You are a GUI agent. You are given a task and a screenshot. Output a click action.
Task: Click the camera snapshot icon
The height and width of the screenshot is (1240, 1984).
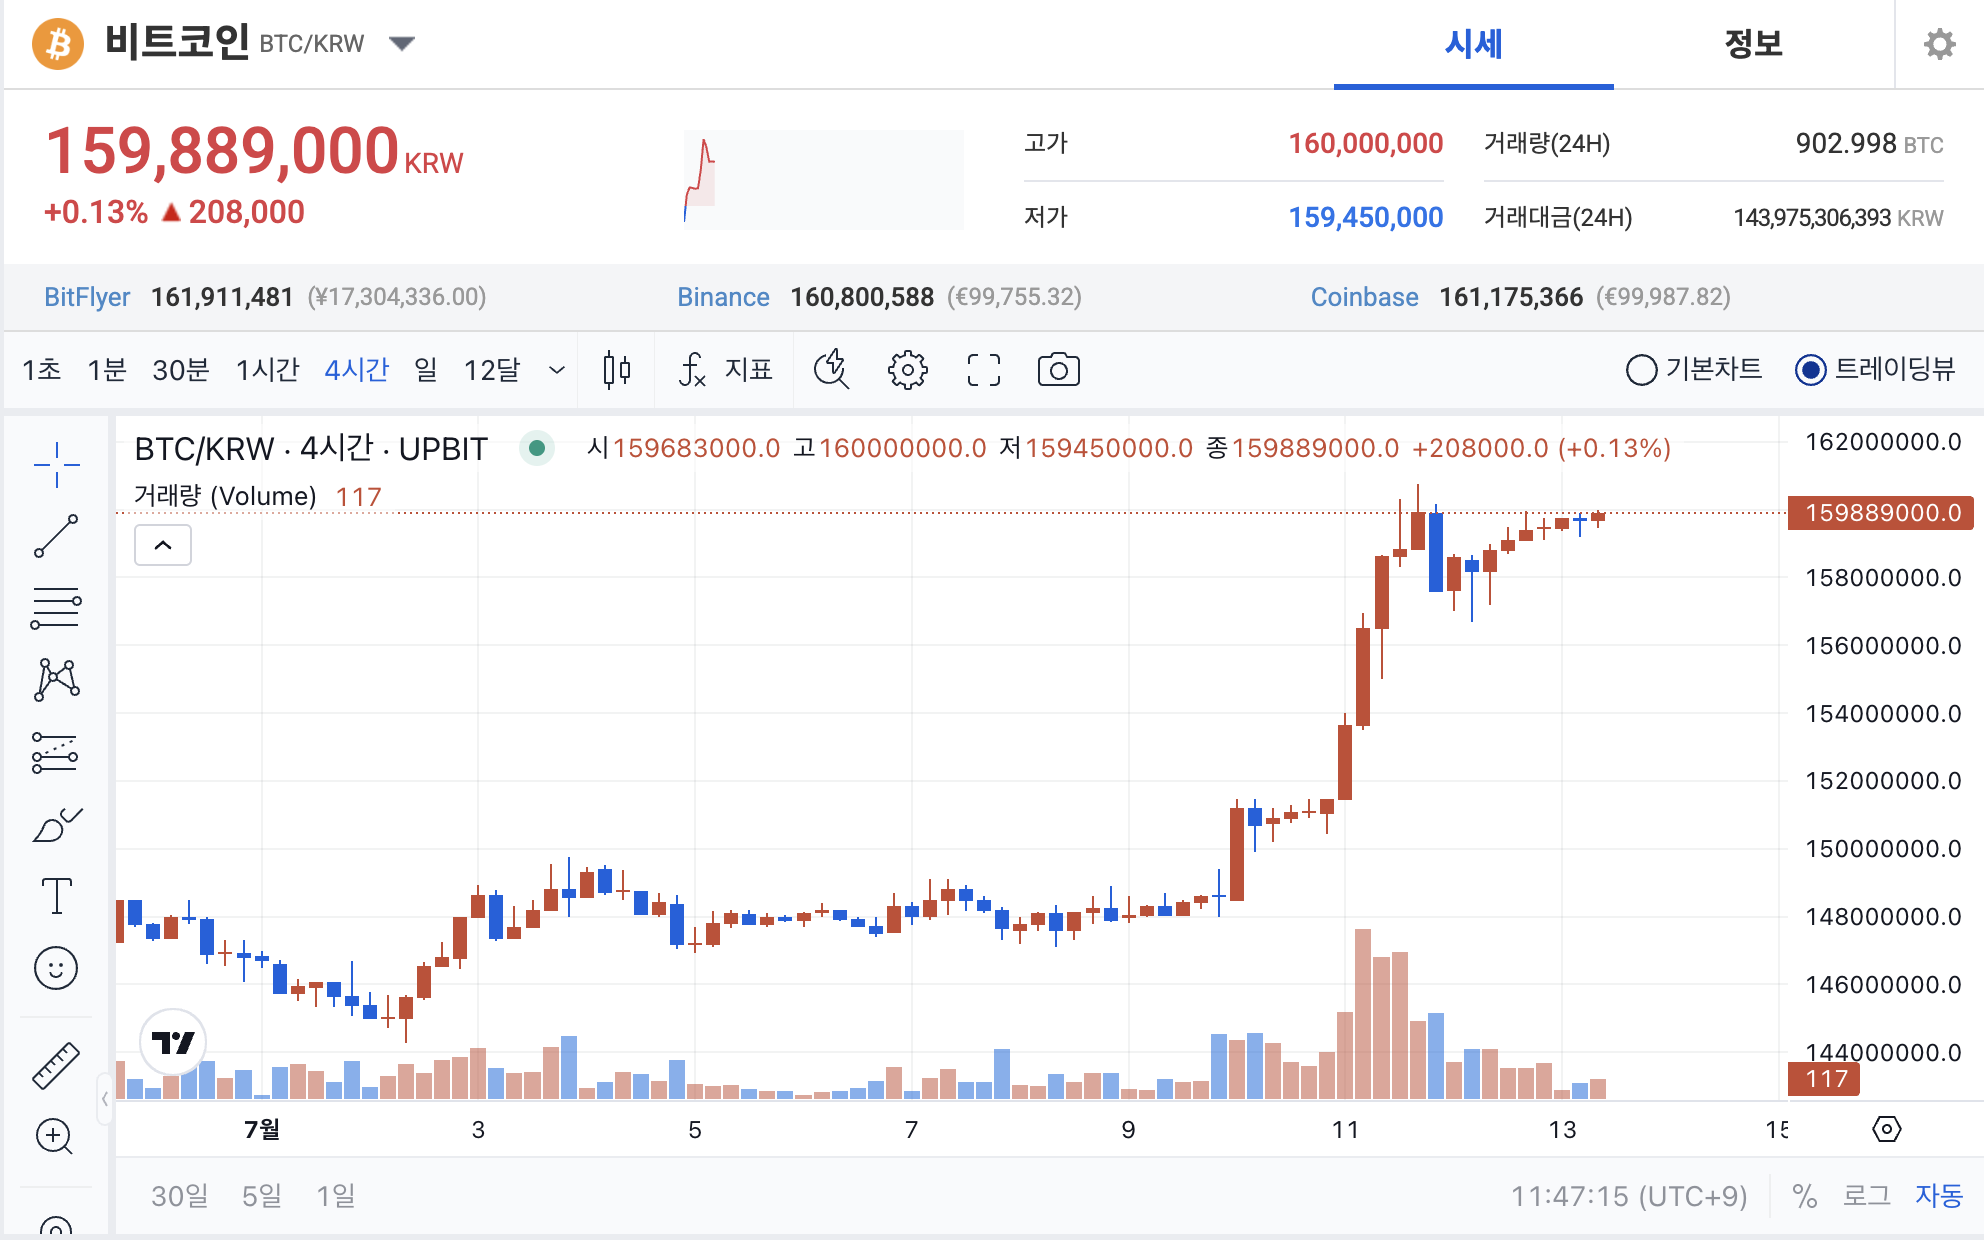pos(1058,370)
